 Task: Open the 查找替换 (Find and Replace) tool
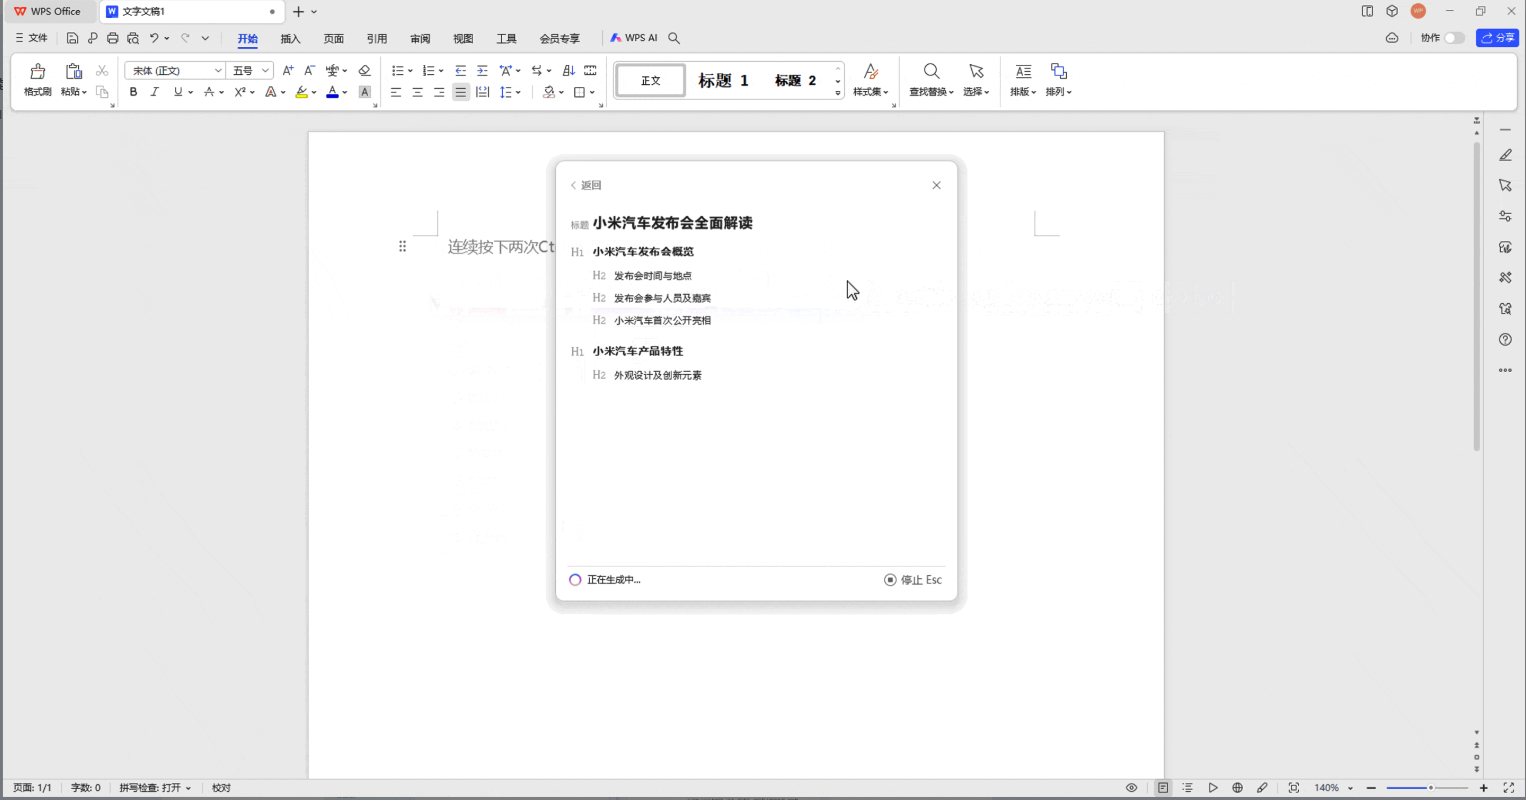tap(931, 80)
